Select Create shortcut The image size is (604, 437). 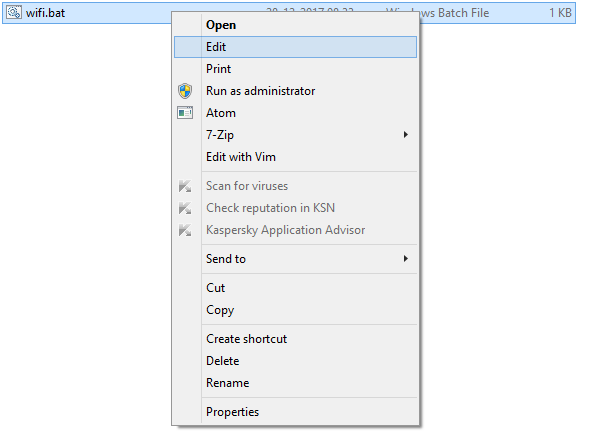[295, 339]
